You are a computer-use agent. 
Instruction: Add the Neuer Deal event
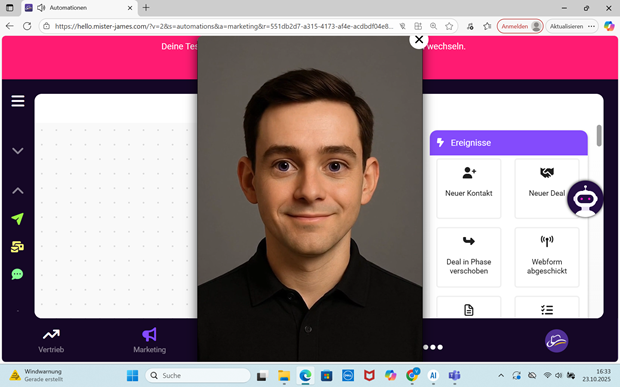(547, 189)
